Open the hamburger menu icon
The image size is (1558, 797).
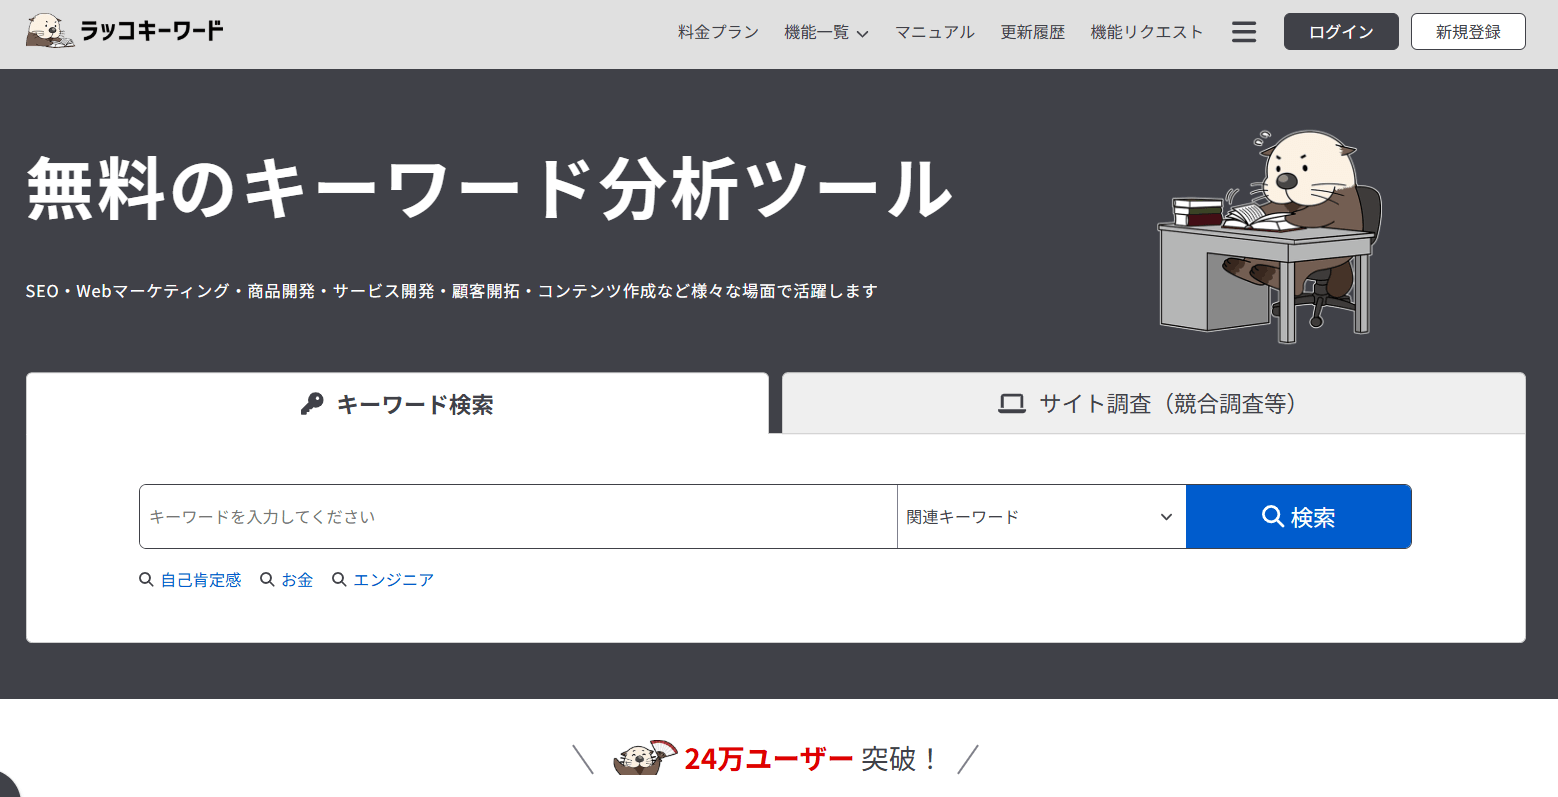point(1243,31)
